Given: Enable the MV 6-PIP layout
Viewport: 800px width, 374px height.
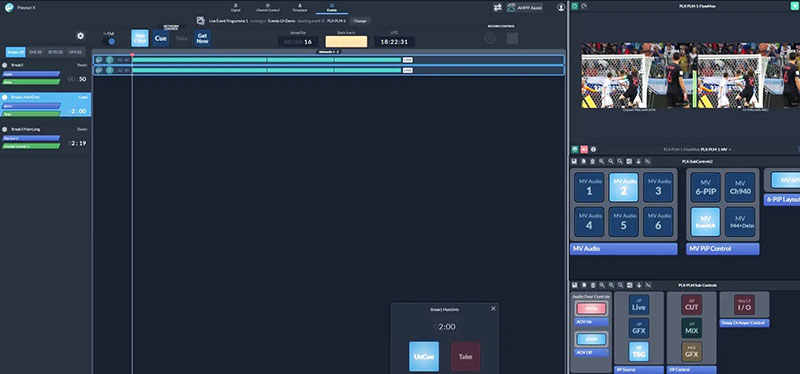Looking at the screenshot, I should (x=706, y=187).
